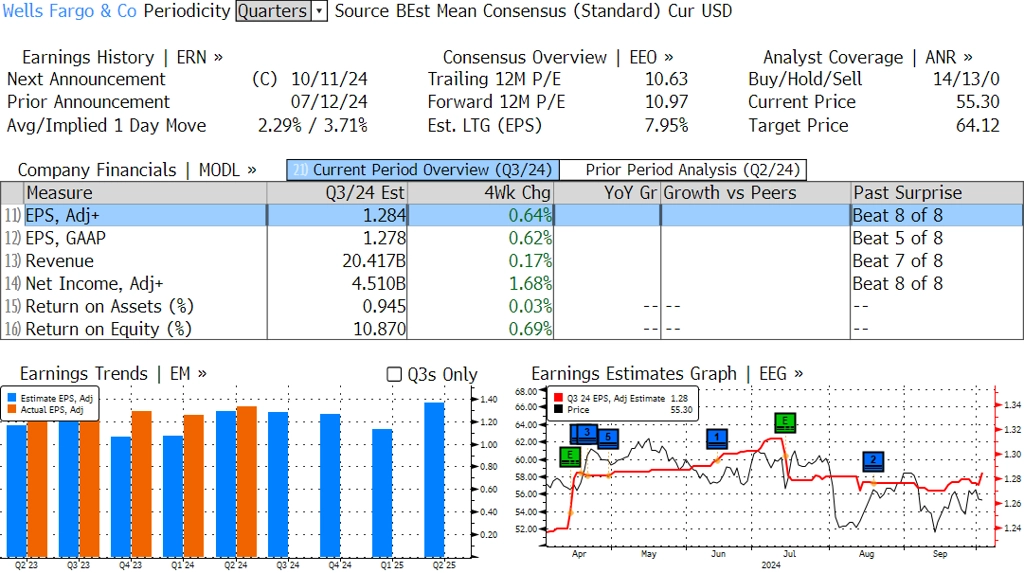
Task: Click the Past Surprise column header
Action: pos(936,193)
